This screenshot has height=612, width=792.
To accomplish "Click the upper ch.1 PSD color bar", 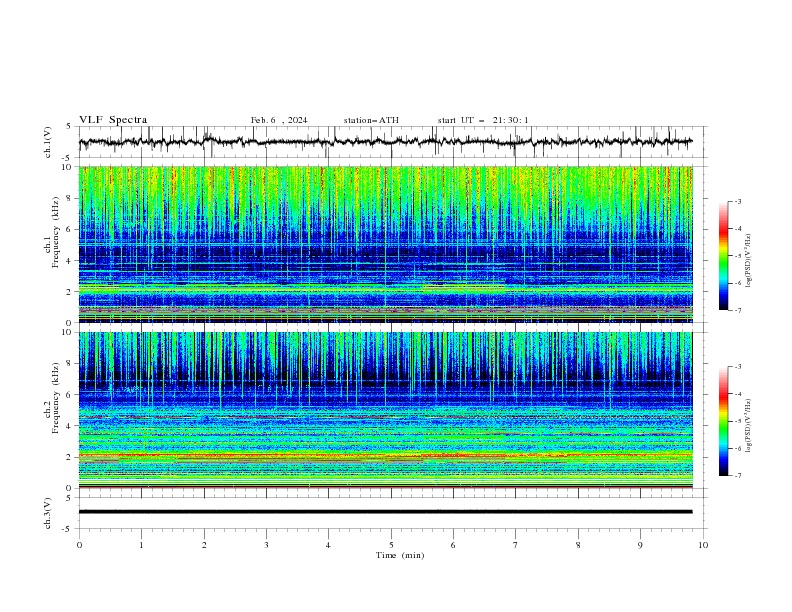I will (723, 256).
